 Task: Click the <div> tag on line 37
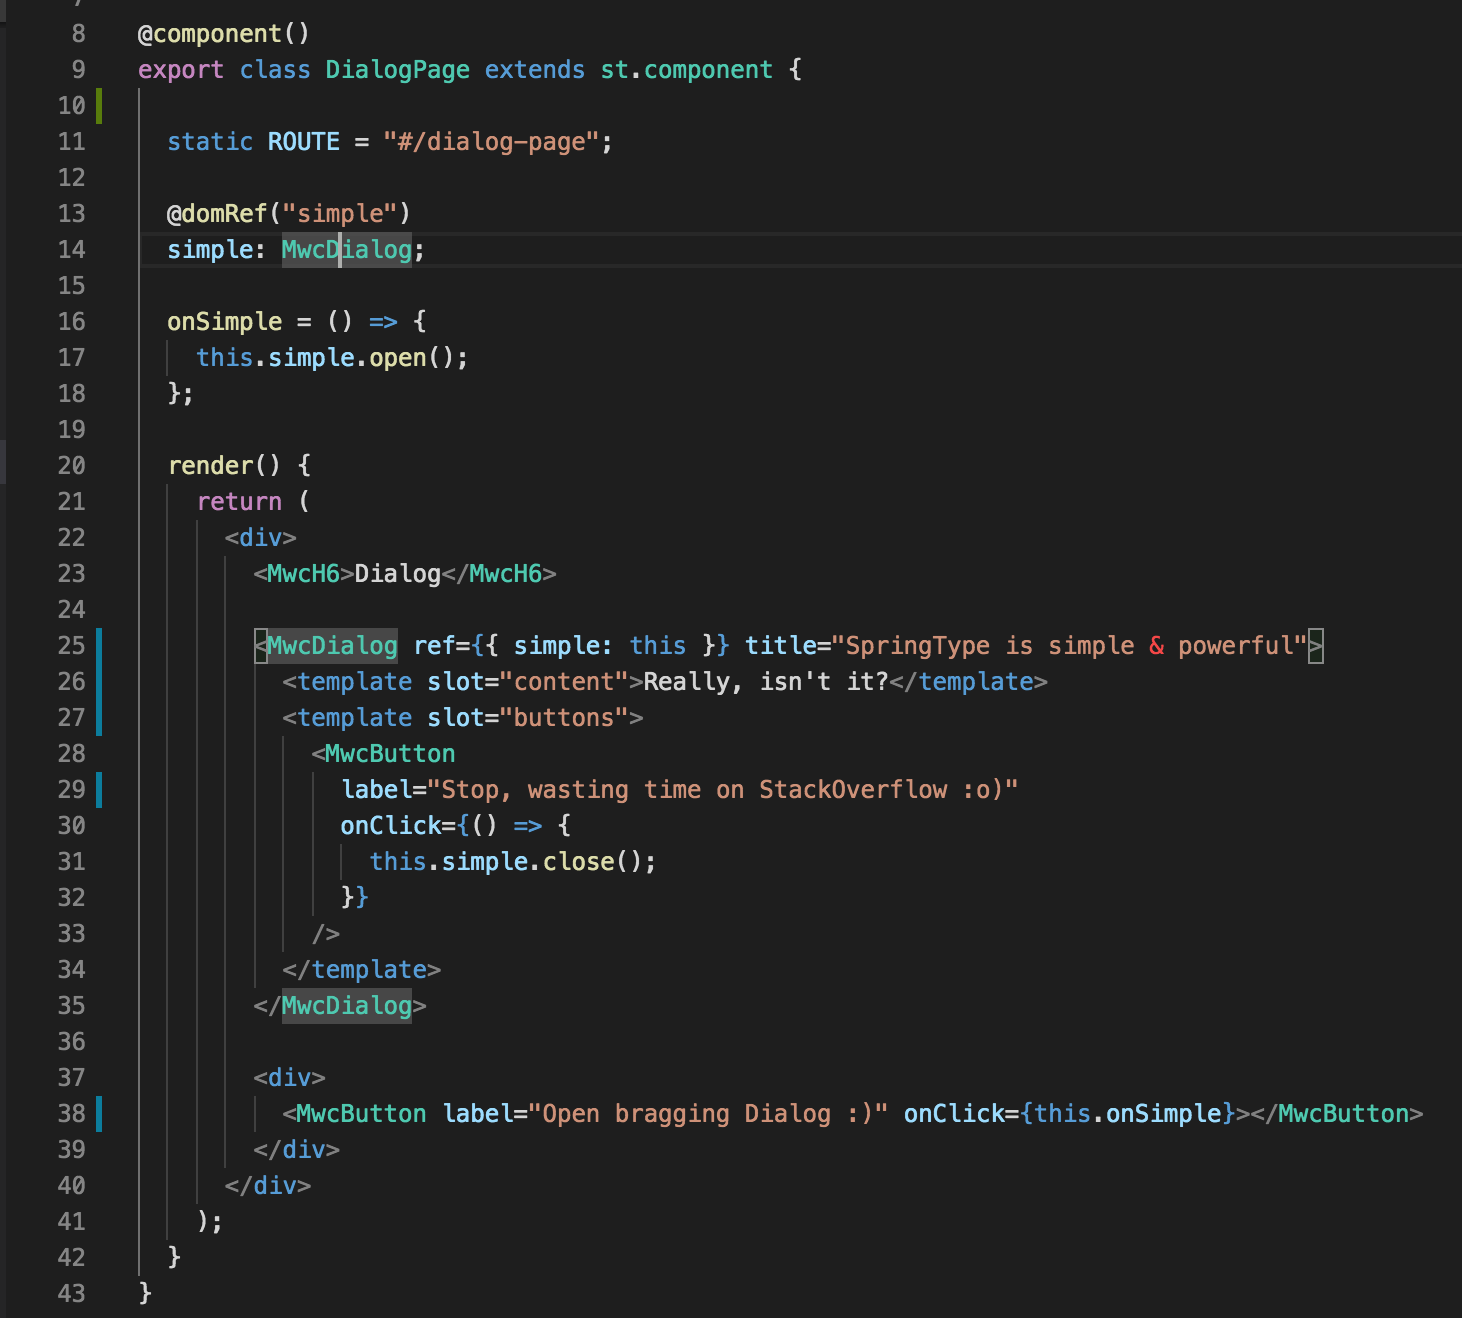290,1078
